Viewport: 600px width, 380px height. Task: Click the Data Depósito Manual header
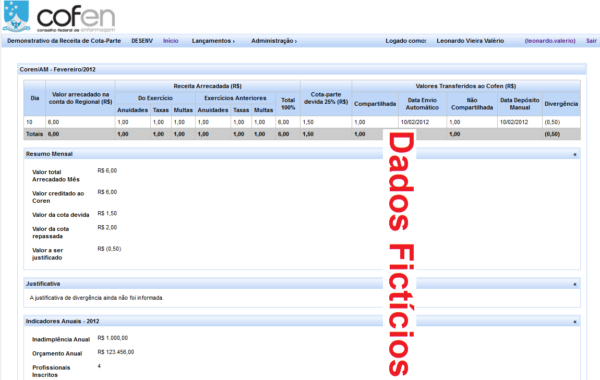coord(520,104)
